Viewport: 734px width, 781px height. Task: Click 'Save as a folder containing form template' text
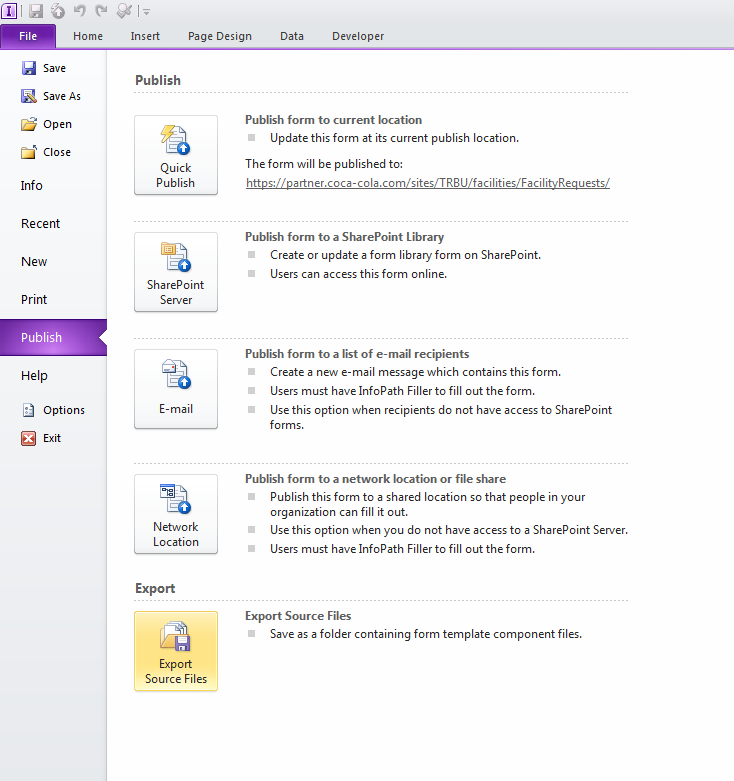point(426,634)
